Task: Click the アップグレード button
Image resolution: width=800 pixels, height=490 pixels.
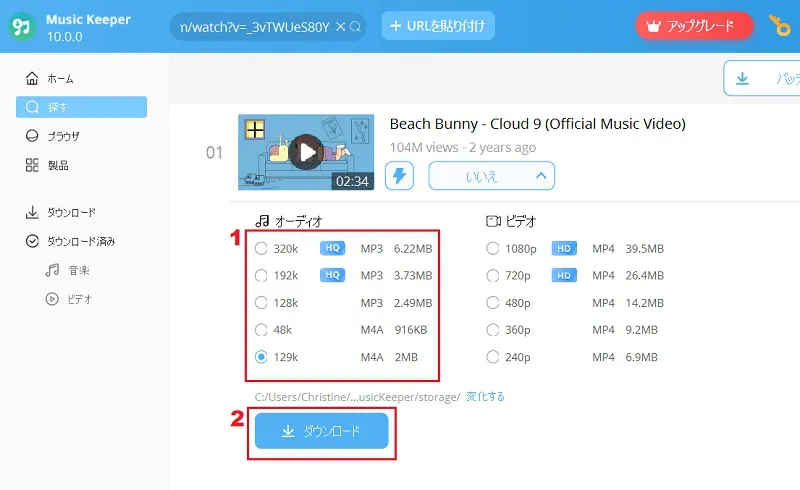Action: pos(694,26)
